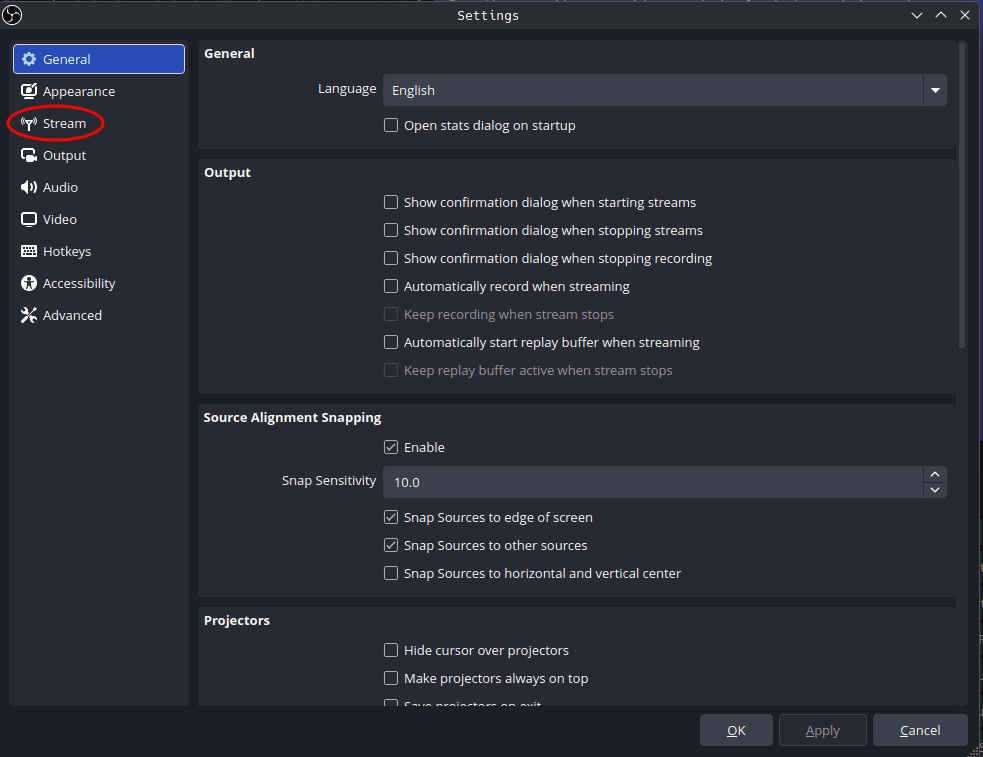Click the Hotkeys keyboard icon
The width and height of the screenshot is (983, 757).
(29, 251)
